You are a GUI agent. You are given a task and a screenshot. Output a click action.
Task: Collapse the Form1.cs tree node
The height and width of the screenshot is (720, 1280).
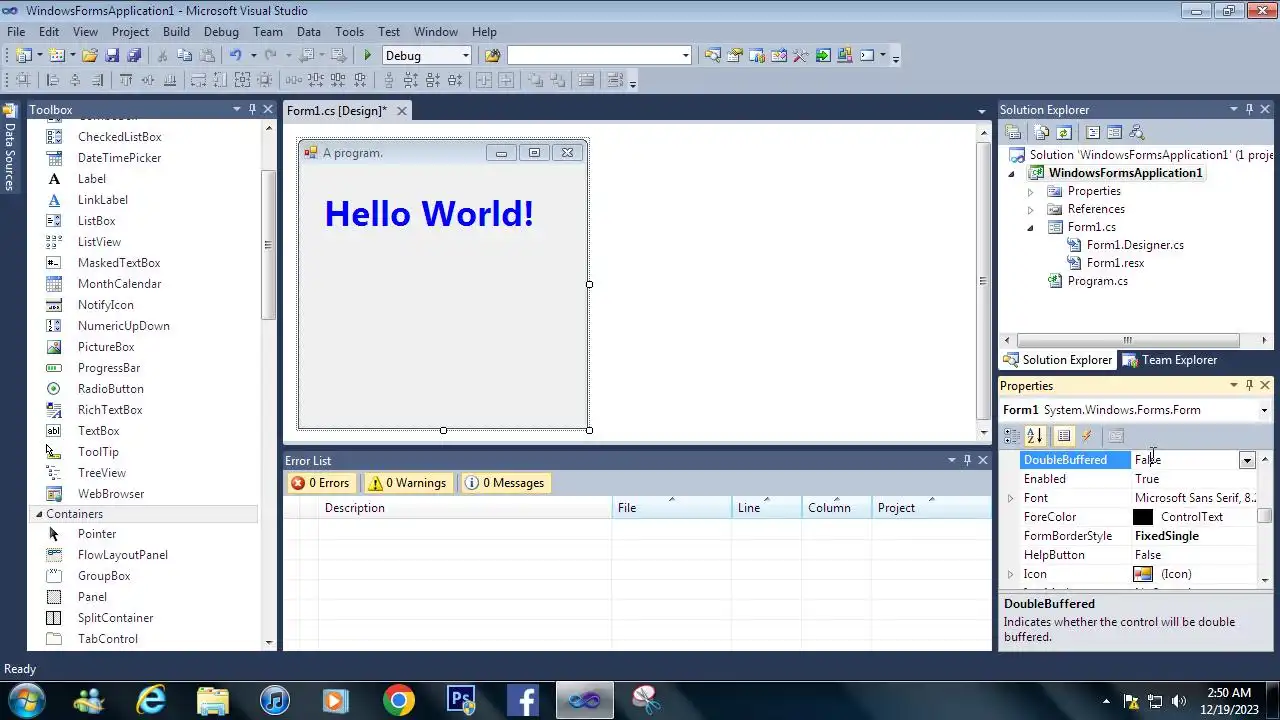click(x=1030, y=228)
